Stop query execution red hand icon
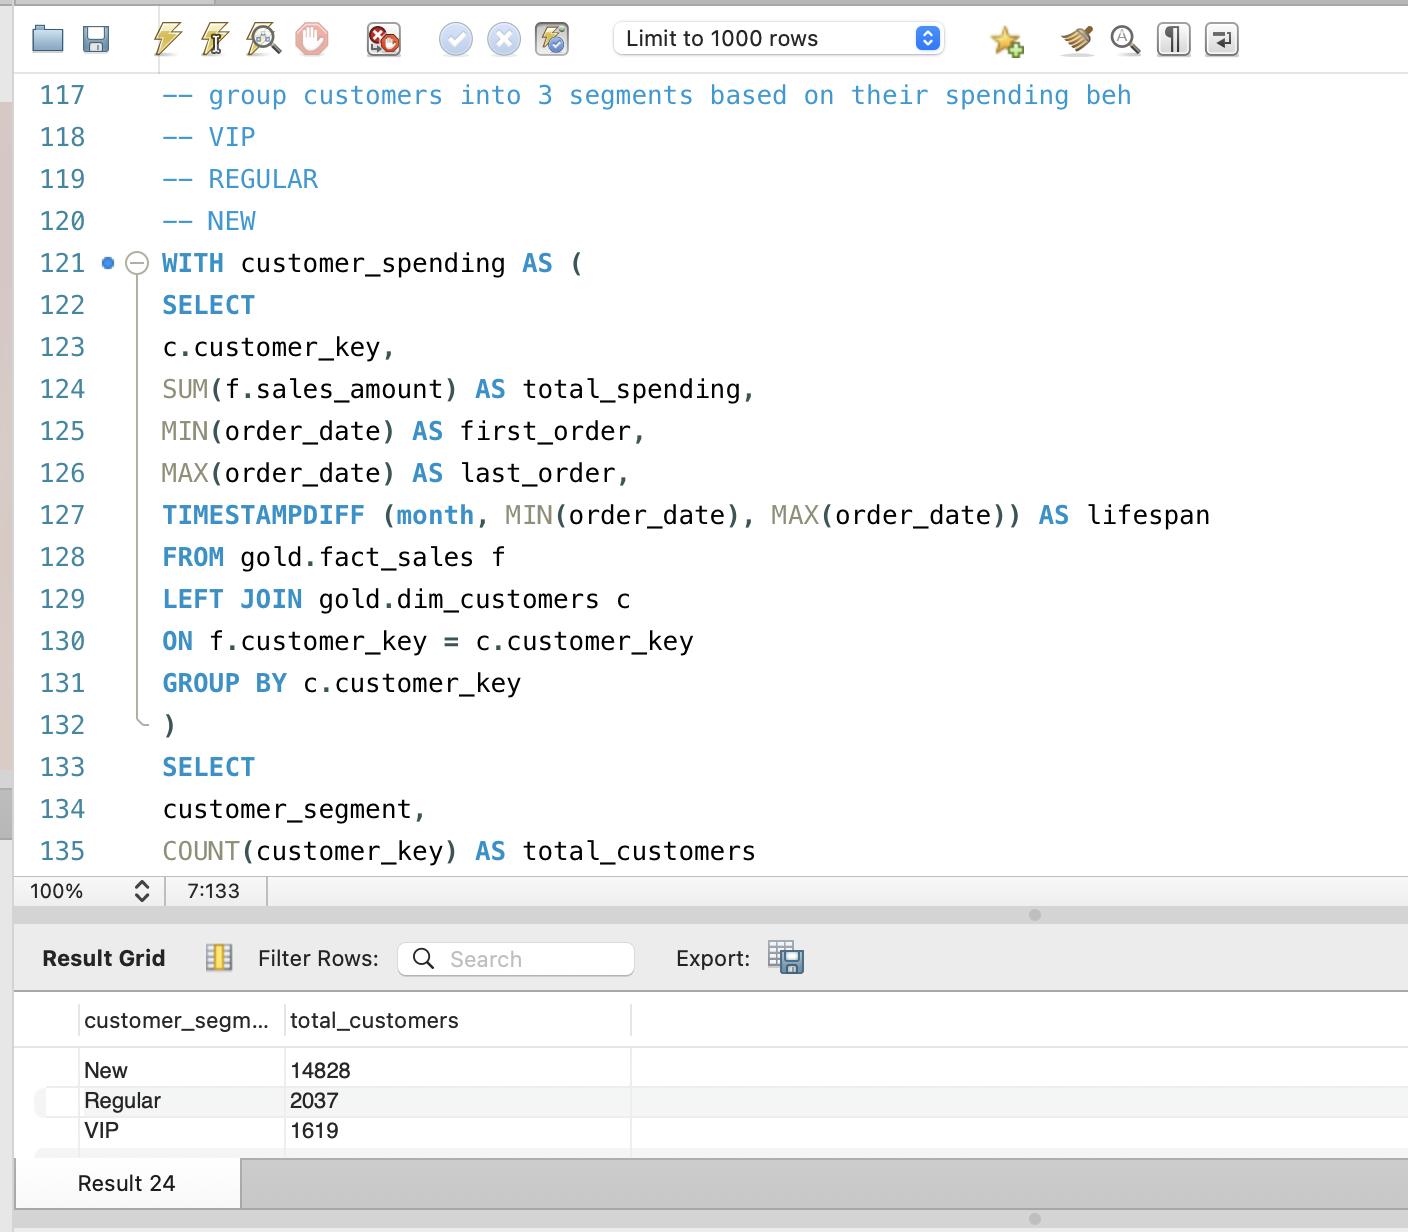The width and height of the screenshot is (1408, 1232). (312, 40)
